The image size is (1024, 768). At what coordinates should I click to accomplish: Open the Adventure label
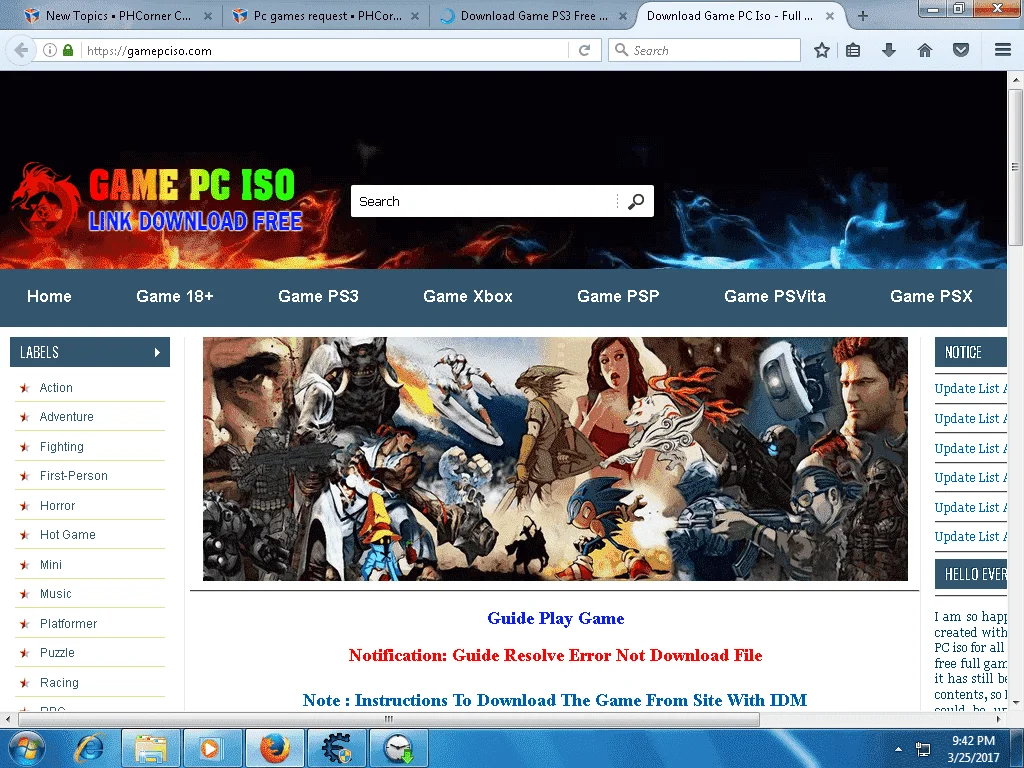66,417
